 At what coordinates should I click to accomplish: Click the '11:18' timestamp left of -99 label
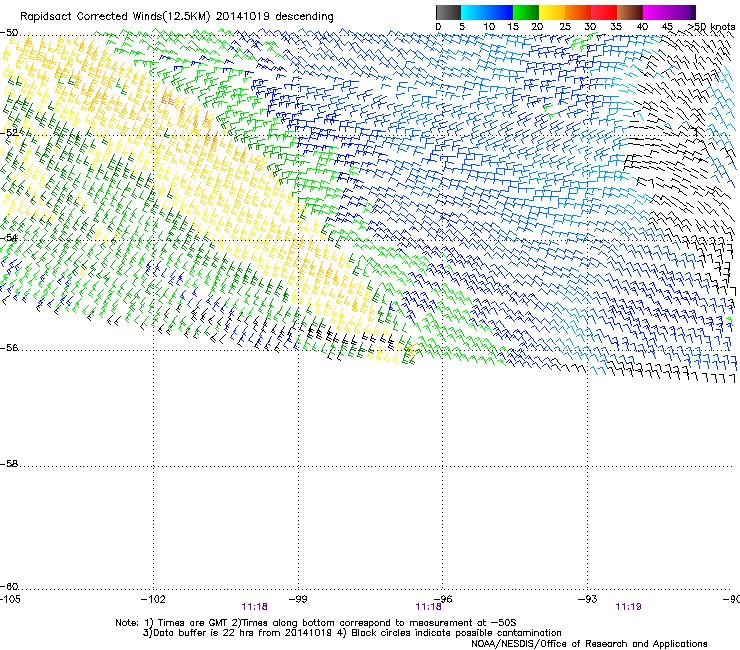pos(254,607)
